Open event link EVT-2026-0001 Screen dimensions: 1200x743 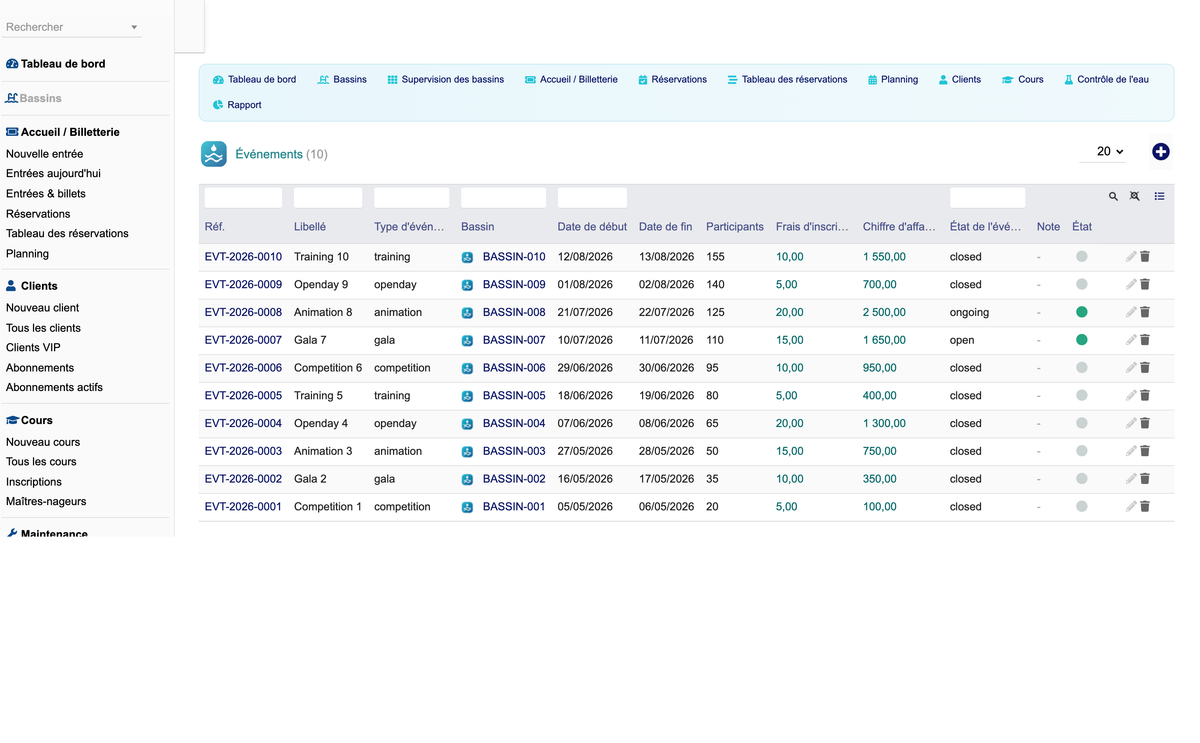point(243,507)
